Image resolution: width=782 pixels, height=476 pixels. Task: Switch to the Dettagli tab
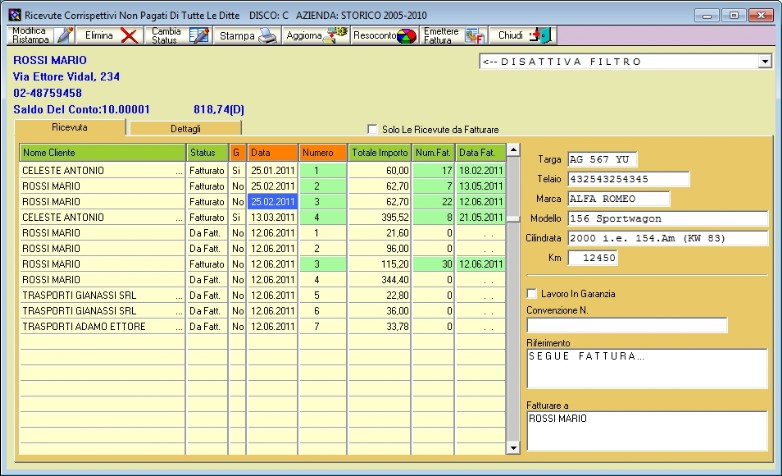tap(185, 128)
